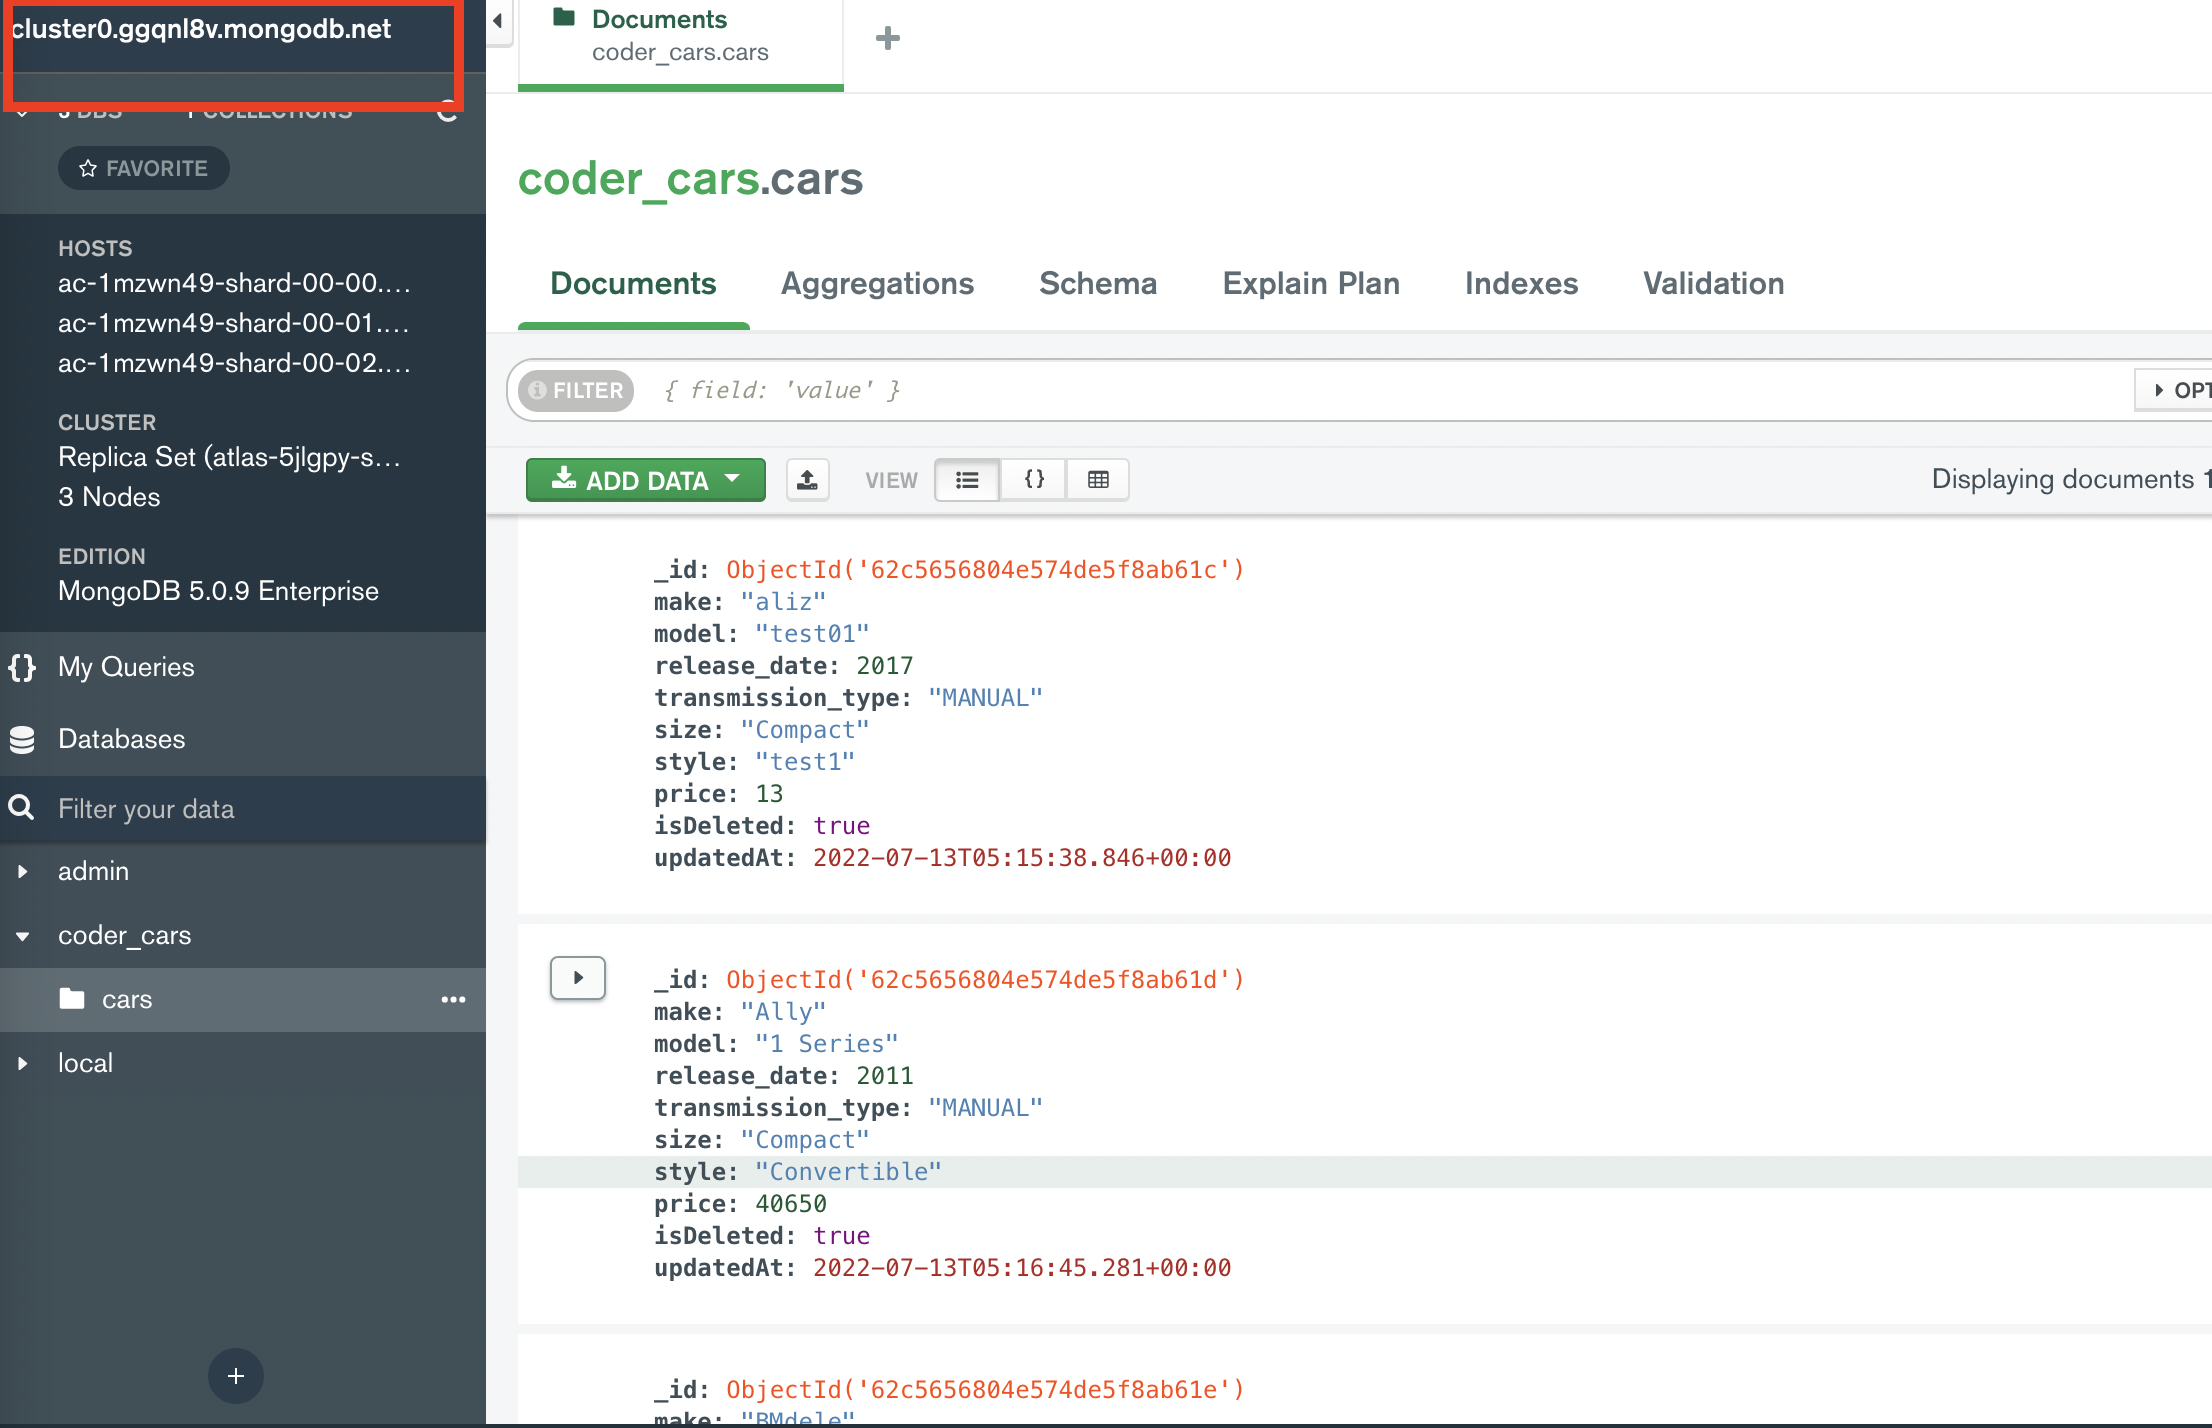Screen dimensions: 2212x1428
Task: Open the Explain Plan tab
Action: pos(1311,283)
